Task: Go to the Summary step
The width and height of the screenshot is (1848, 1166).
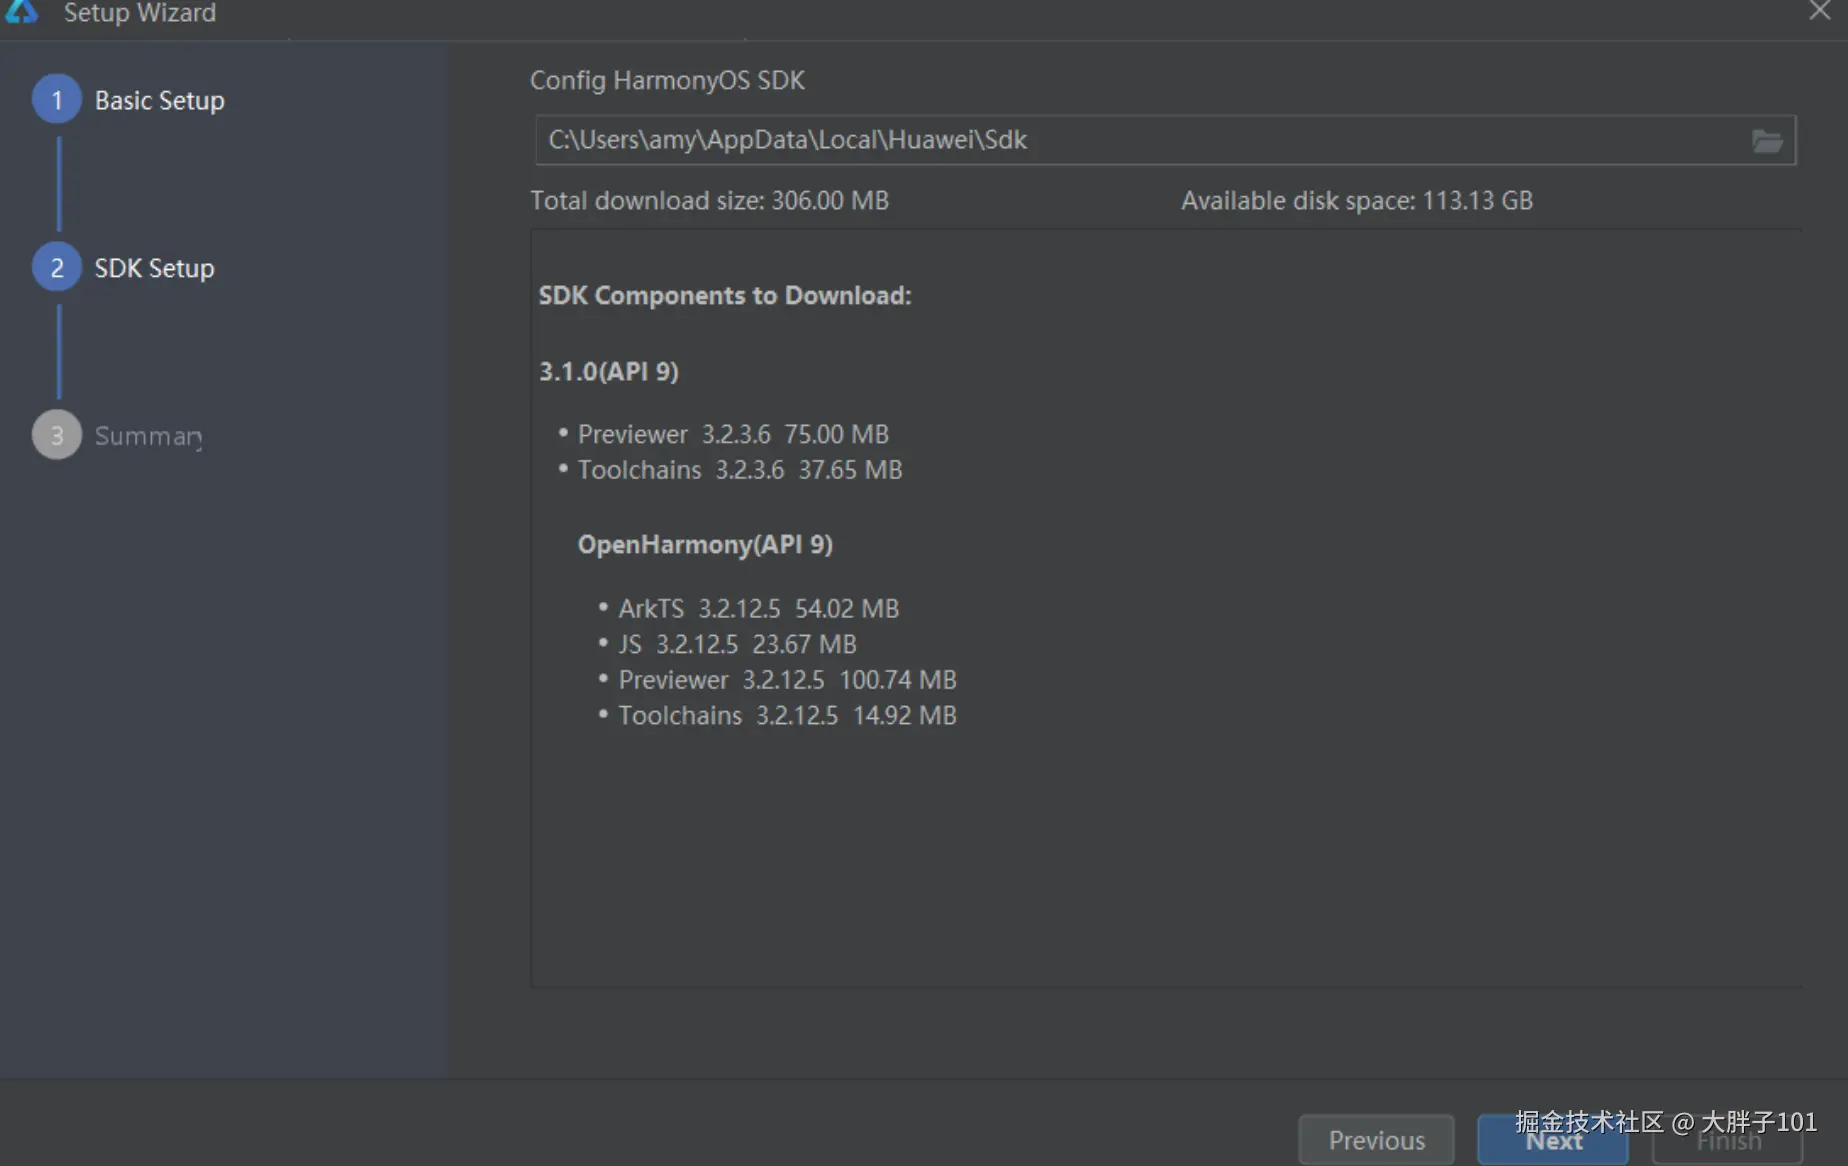Action: pos(148,437)
